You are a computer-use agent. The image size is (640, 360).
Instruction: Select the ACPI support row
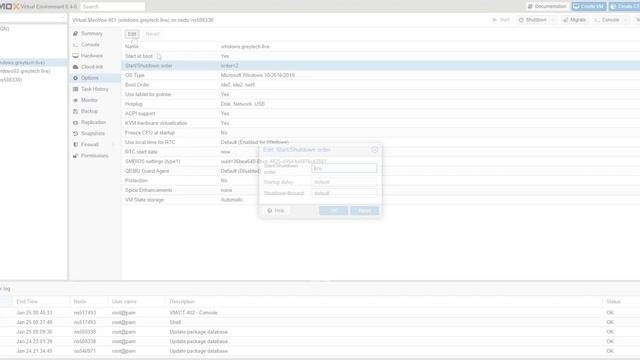pyautogui.click(x=380, y=113)
